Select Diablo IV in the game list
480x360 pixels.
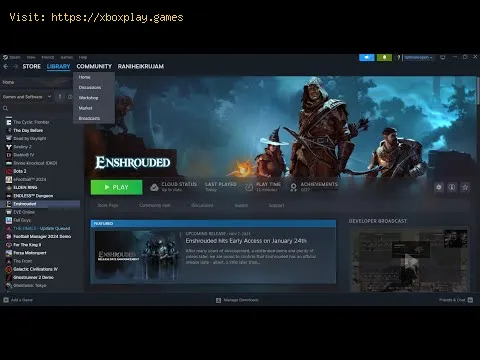click(24, 155)
